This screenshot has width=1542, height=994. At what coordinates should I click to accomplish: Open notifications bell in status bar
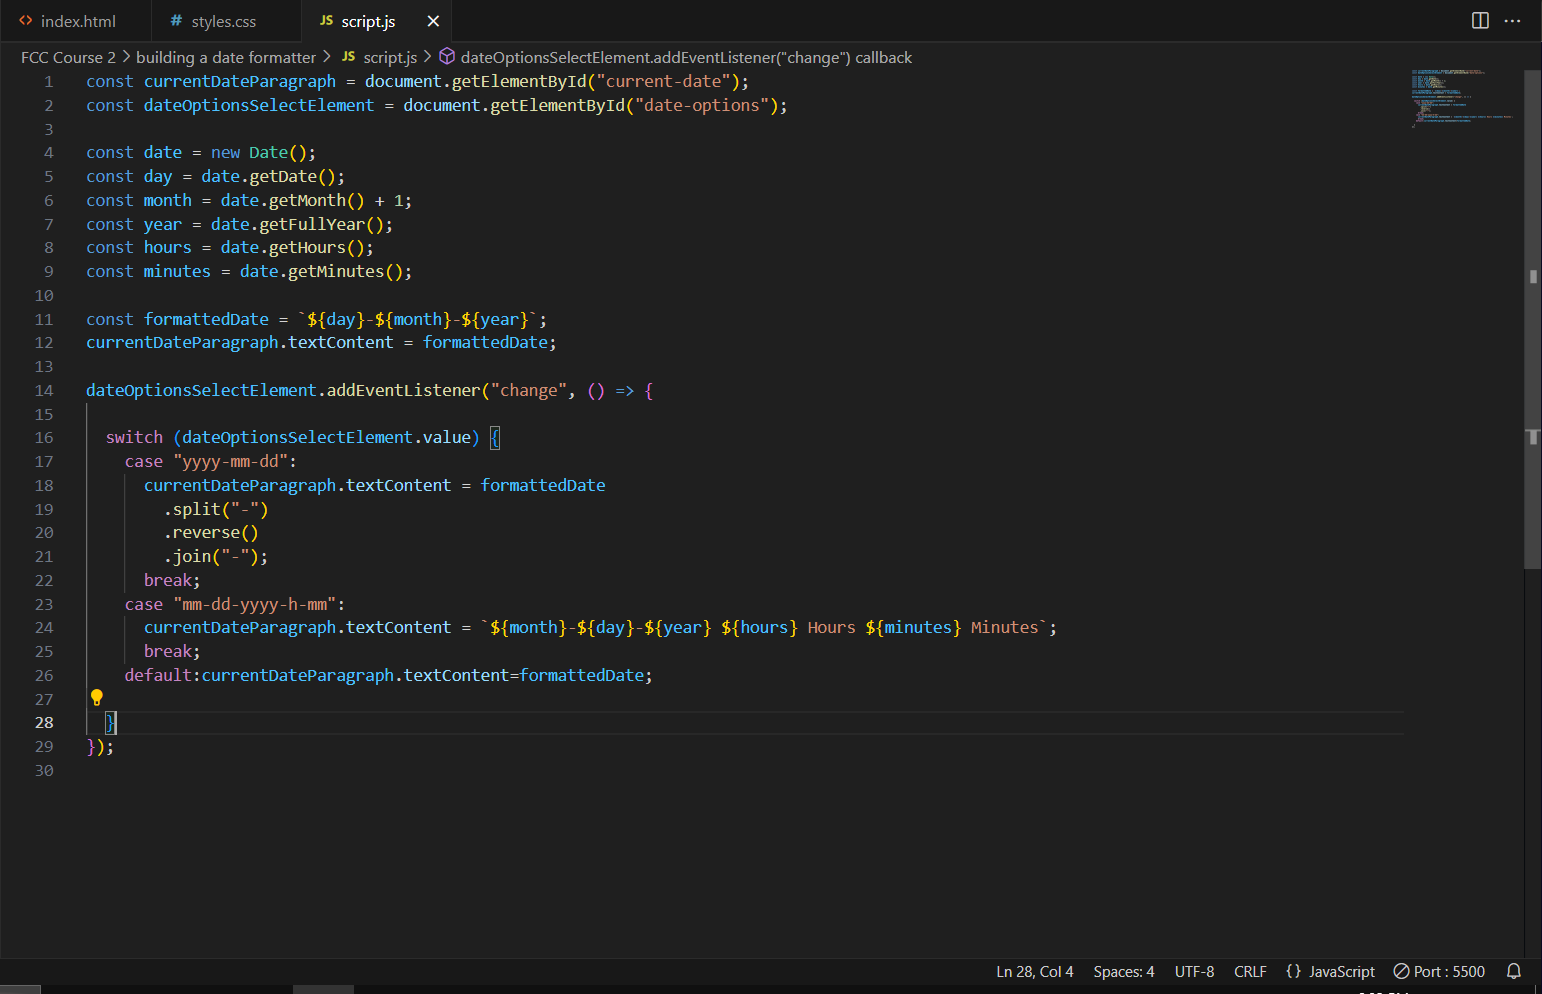pyautogui.click(x=1514, y=971)
